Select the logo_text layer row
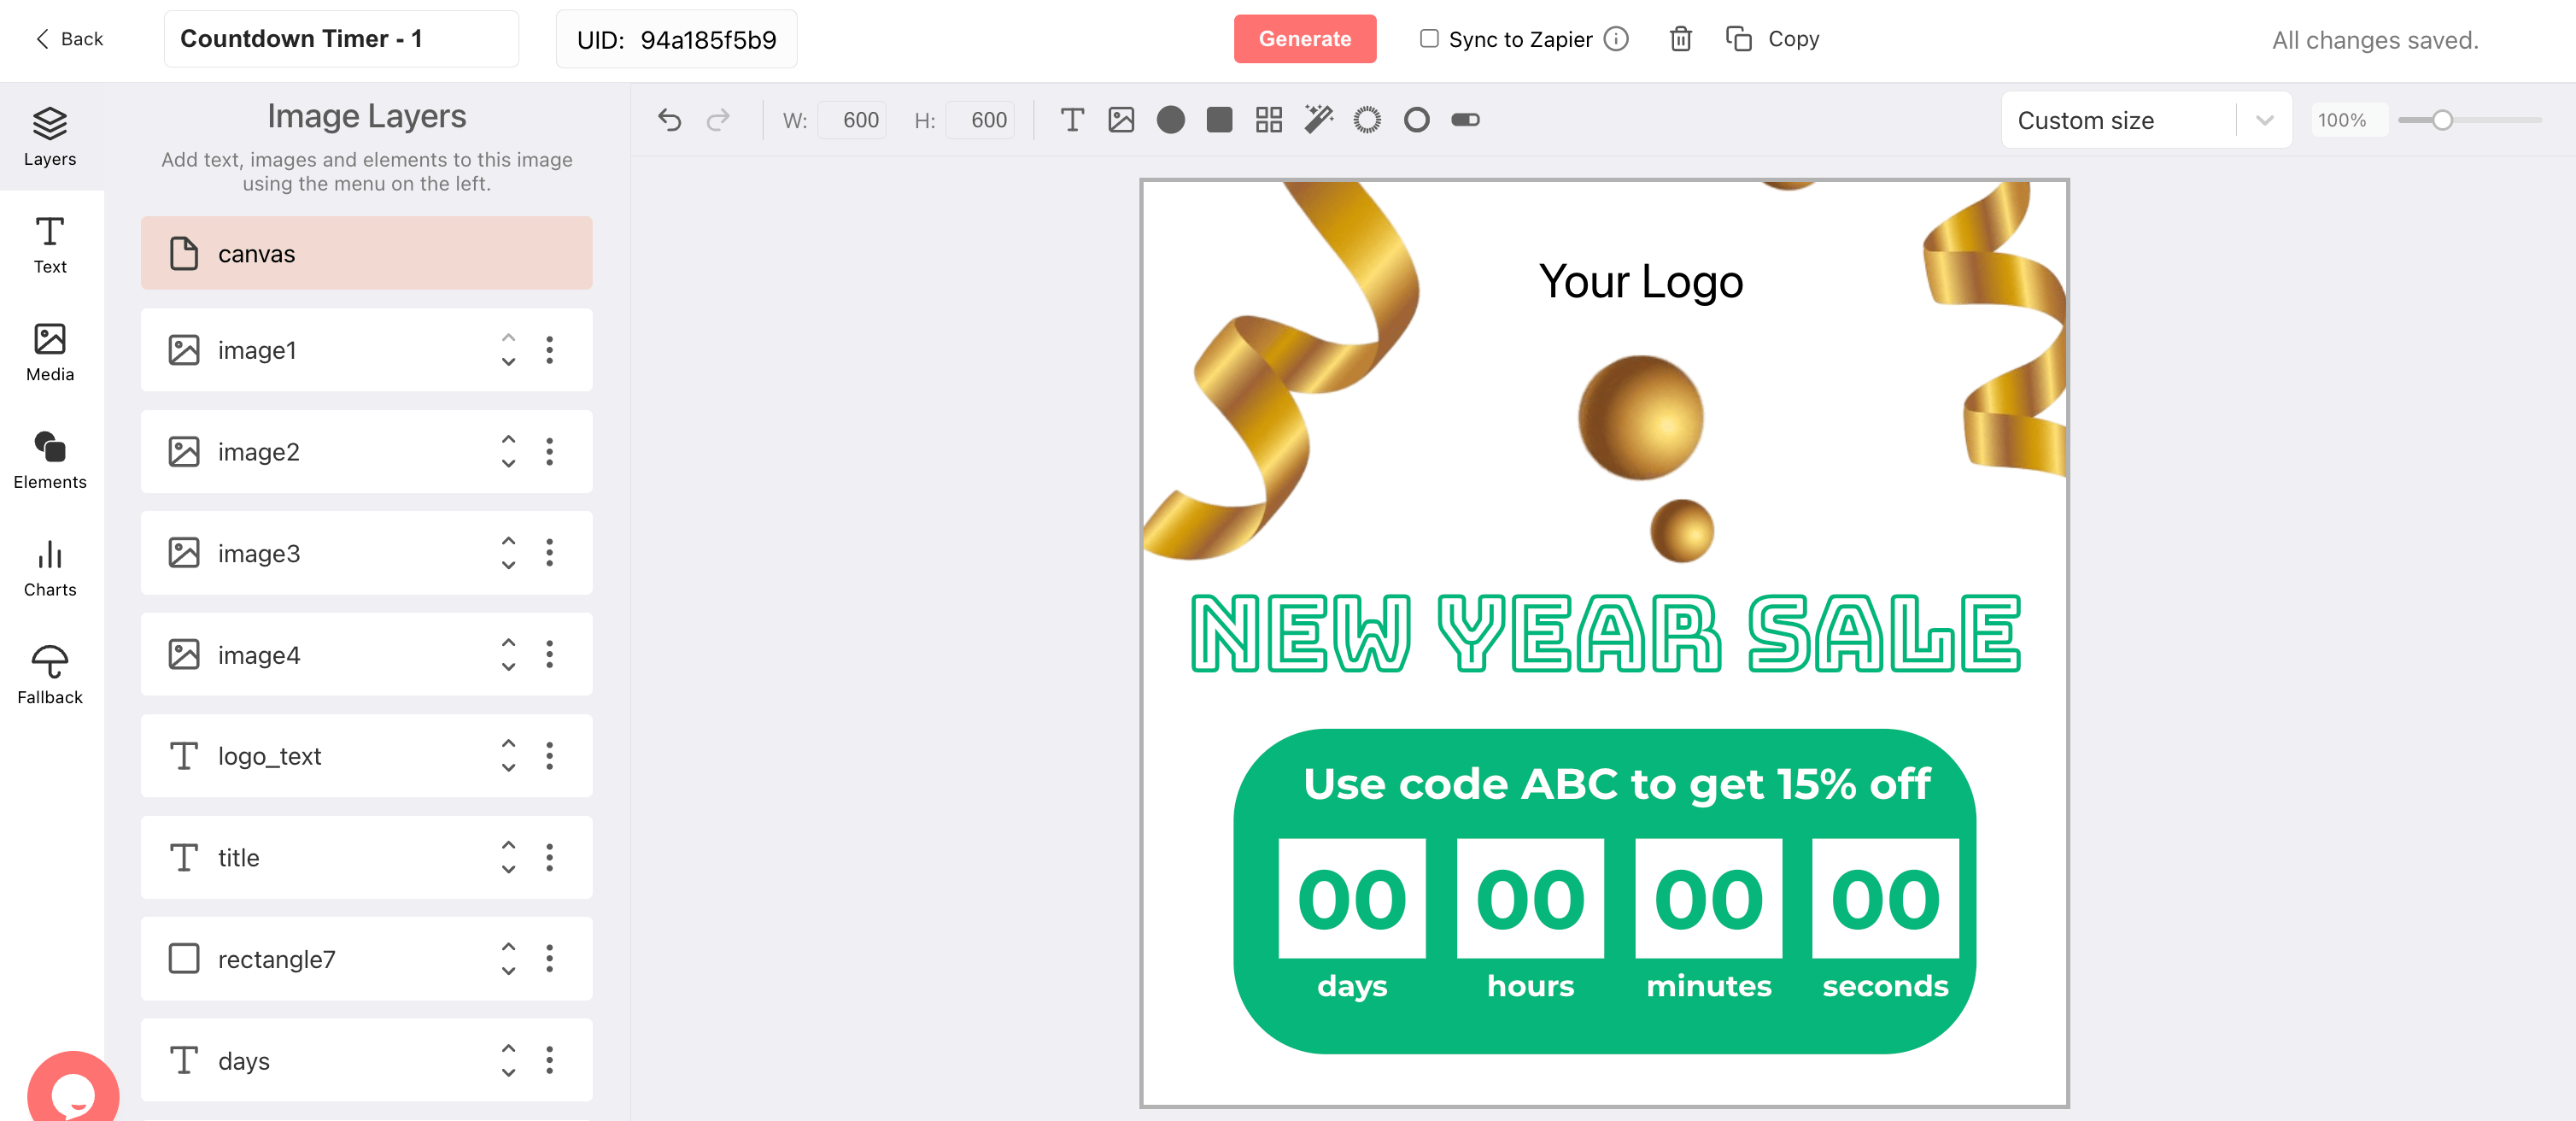The width and height of the screenshot is (2576, 1121). tap(367, 756)
